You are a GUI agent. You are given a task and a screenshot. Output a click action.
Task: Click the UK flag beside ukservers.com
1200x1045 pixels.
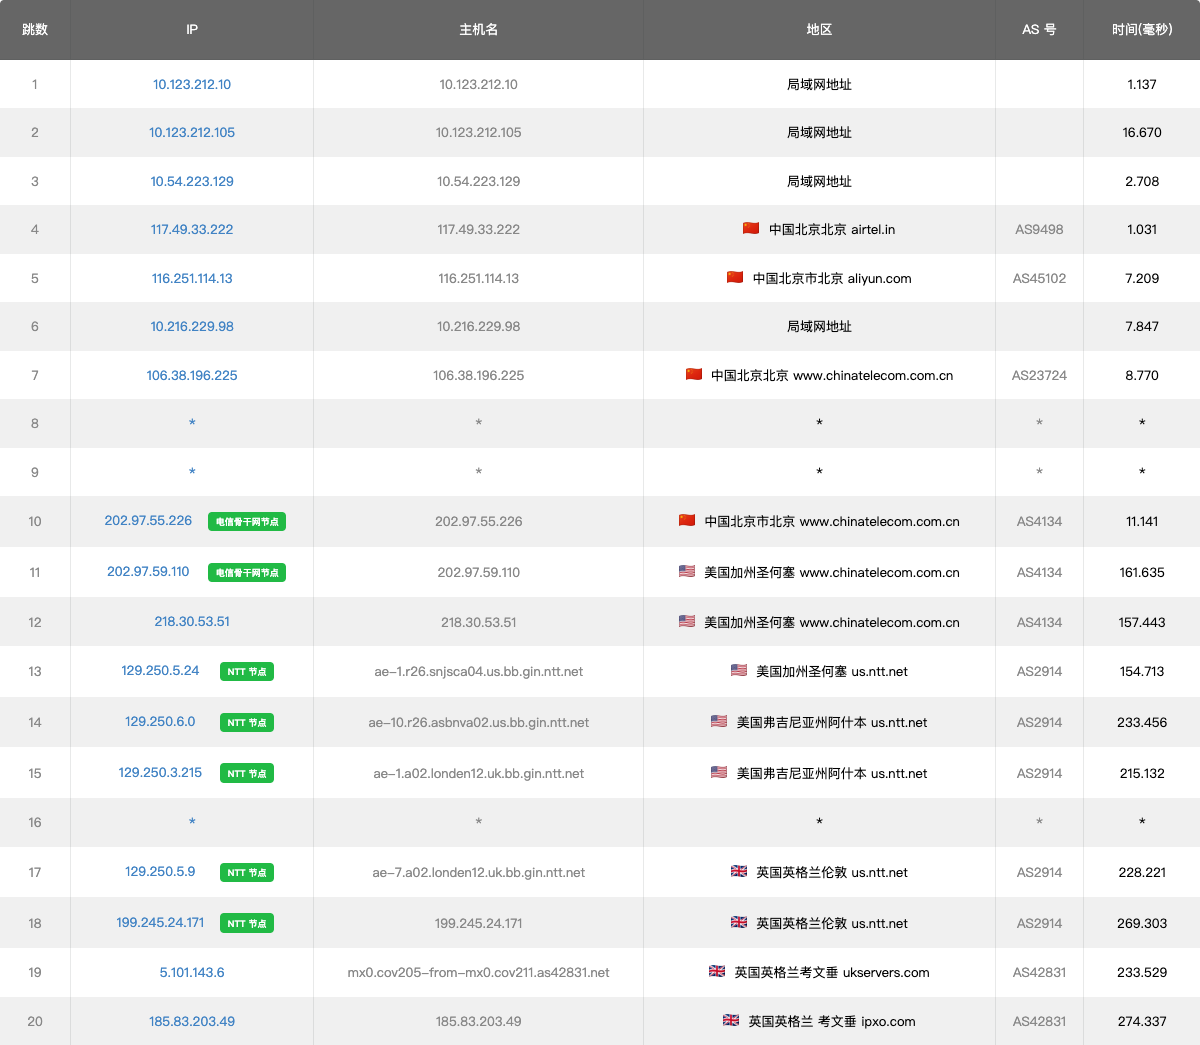(x=717, y=972)
